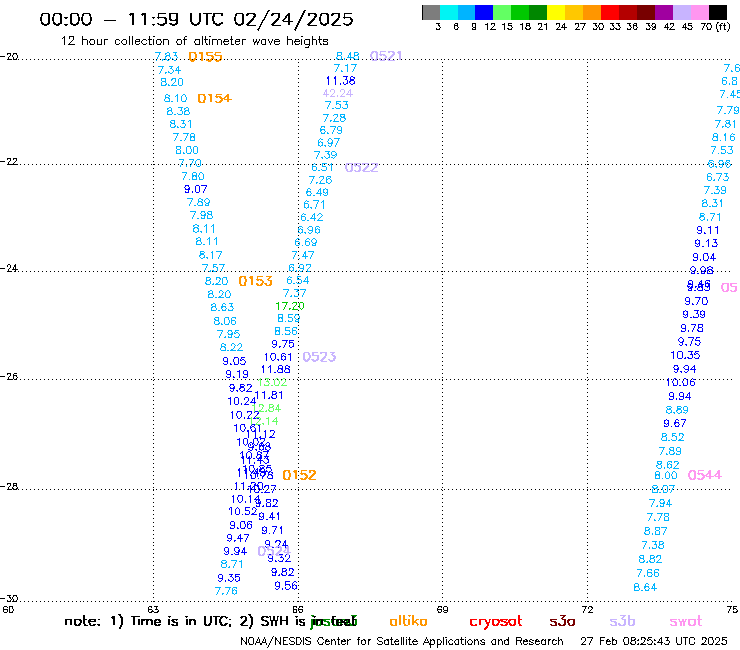740x650 pixels.
Task: Click the subtitle about altimeter wave heights
Action: (x=194, y=41)
